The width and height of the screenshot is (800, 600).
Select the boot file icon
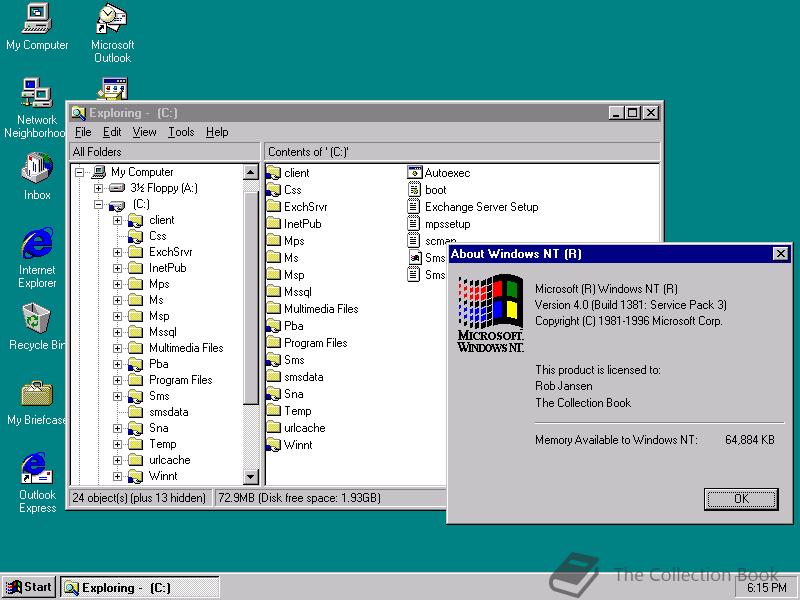pyautogui.click(x=415, y=190)
